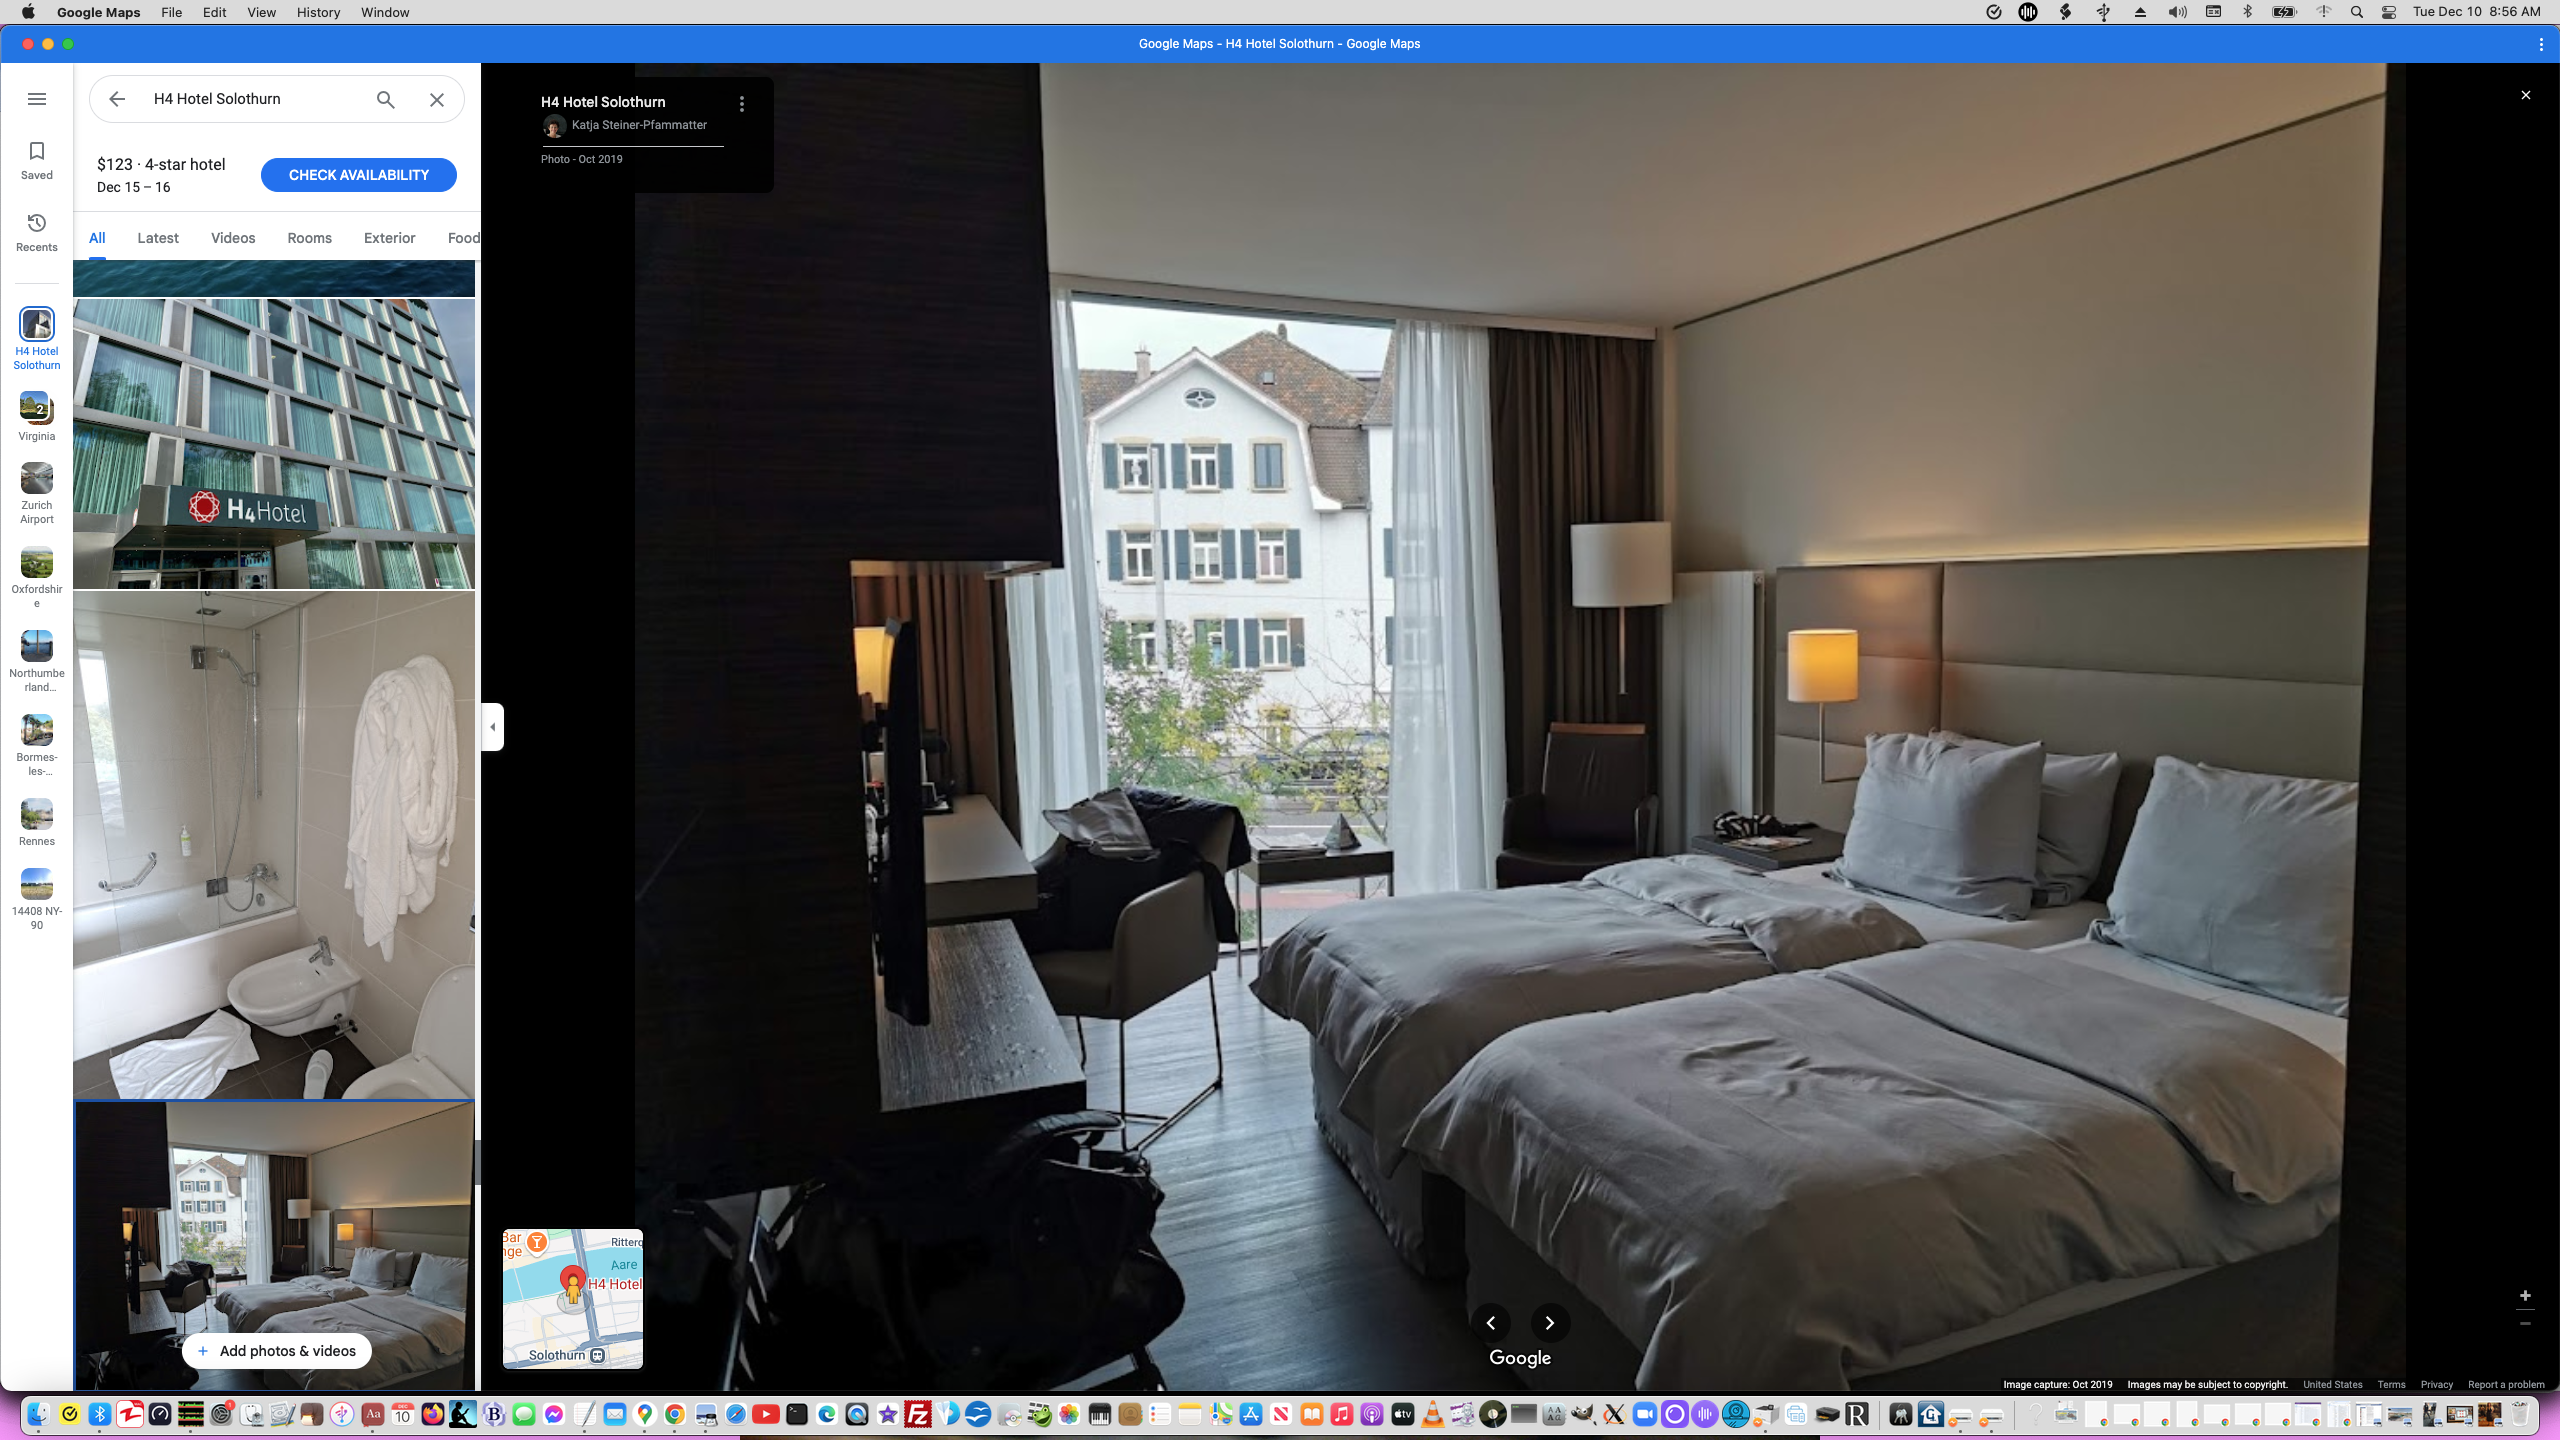
Task: Zoom into the photo with the plus control
Action: pyautogui.click(x=2526, y=1295)
